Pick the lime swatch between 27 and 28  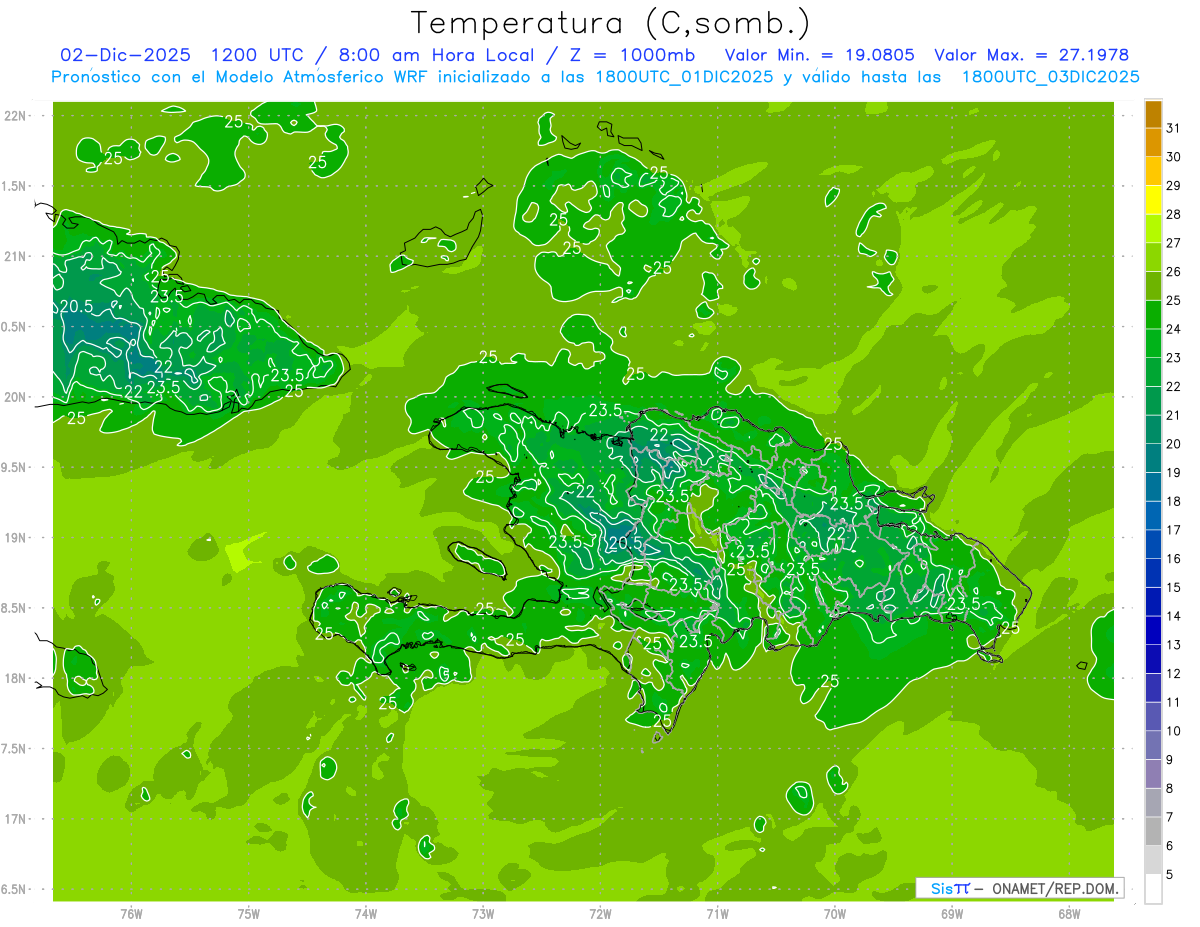click(x=1153, y=229)
